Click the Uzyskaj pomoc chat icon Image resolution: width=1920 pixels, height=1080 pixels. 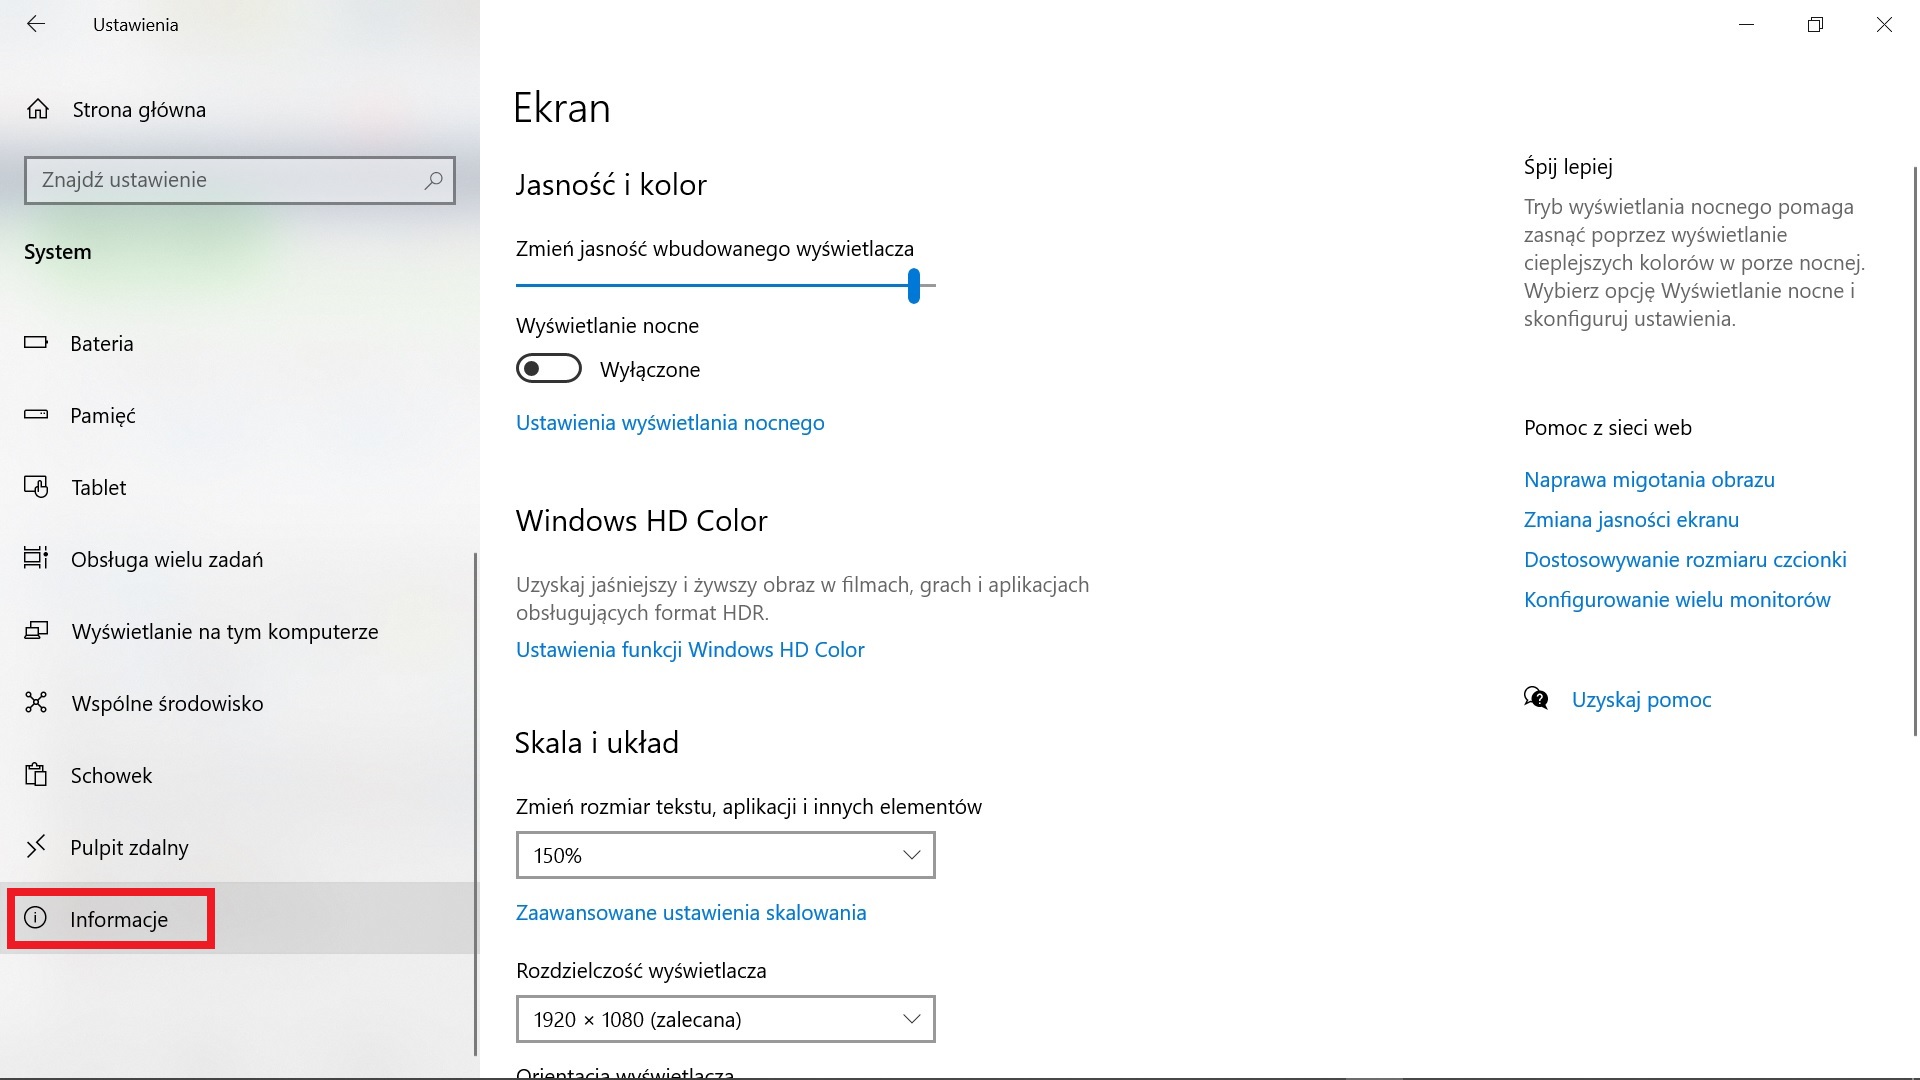(1536, 698)
